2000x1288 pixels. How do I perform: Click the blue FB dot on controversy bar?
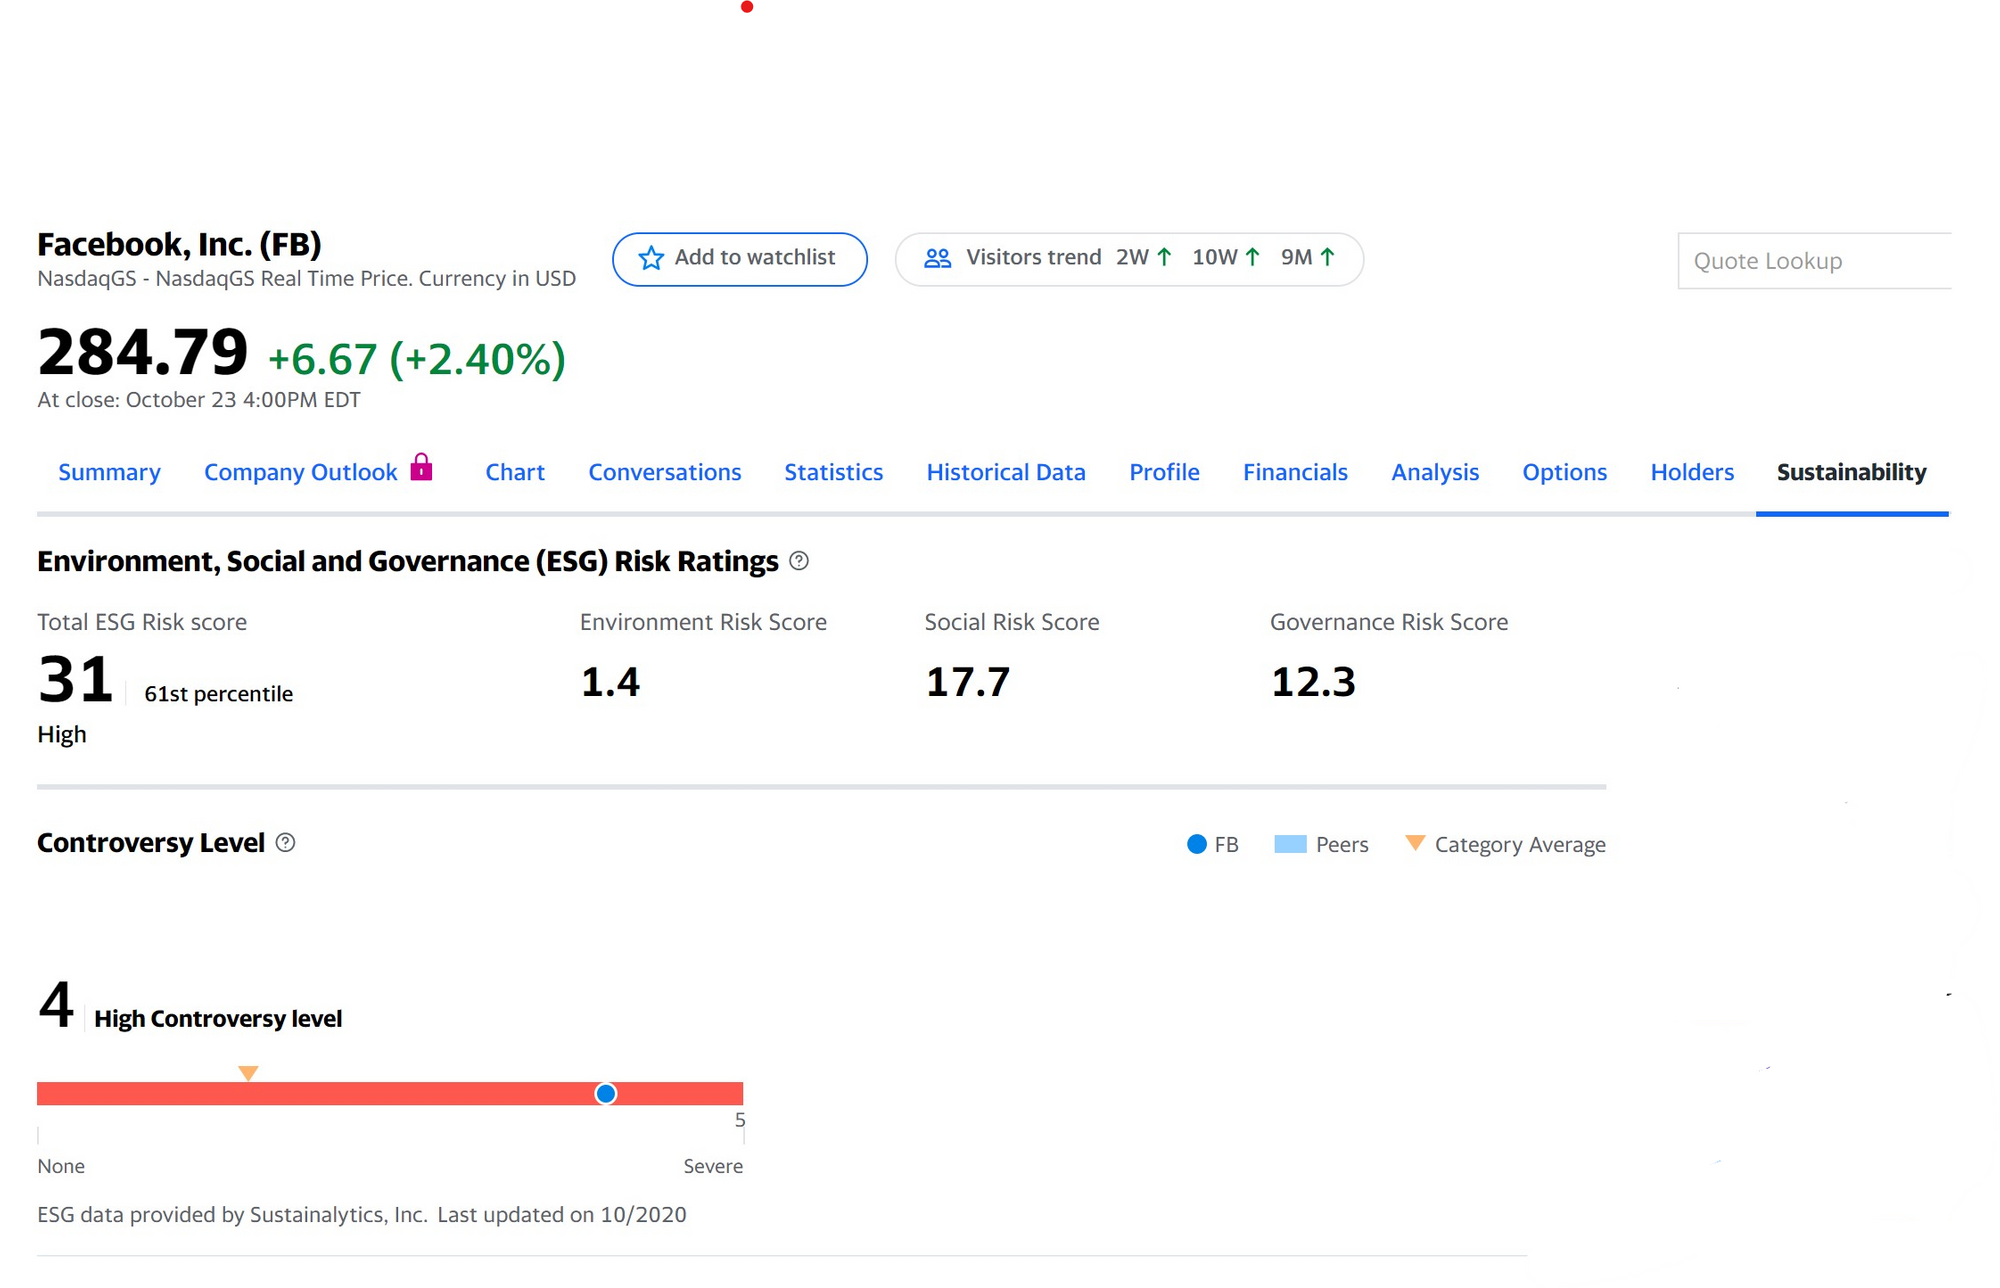pyautogui.click(x=606, y=1094)
